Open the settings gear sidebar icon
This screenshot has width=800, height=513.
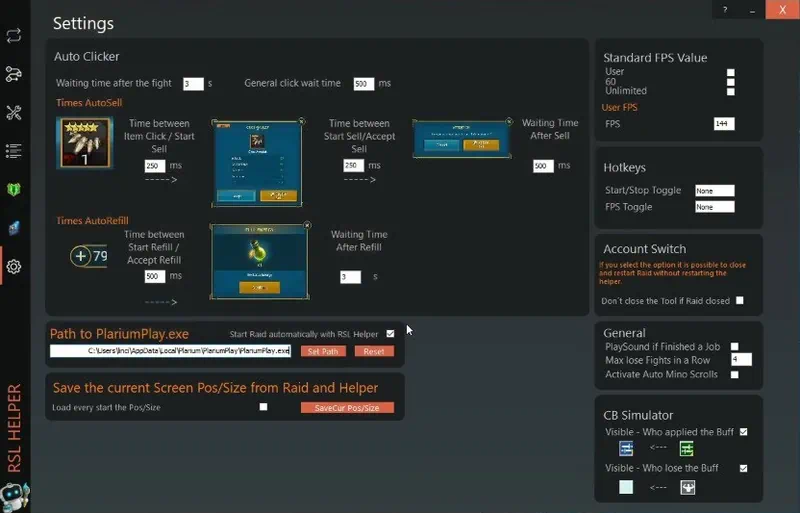click(x=14, y=266)
